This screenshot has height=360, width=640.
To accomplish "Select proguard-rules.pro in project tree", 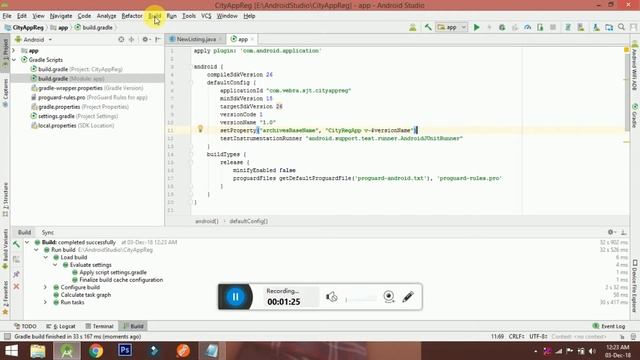I will point(89,97).
